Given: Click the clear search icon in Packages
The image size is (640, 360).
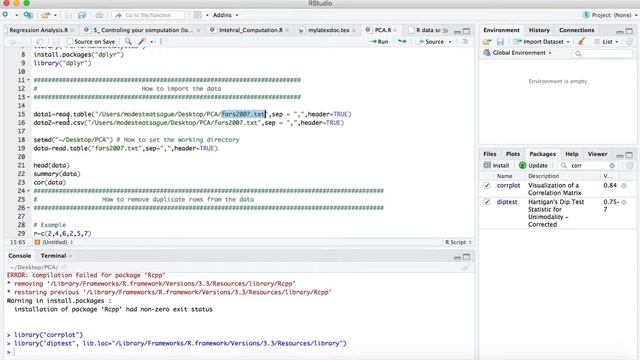Looking at the screenshot, I should point(612,165).
